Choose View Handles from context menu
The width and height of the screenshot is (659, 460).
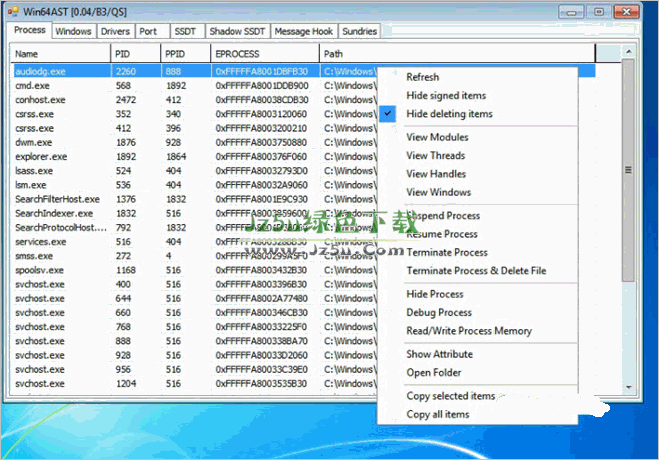point(477,174)
